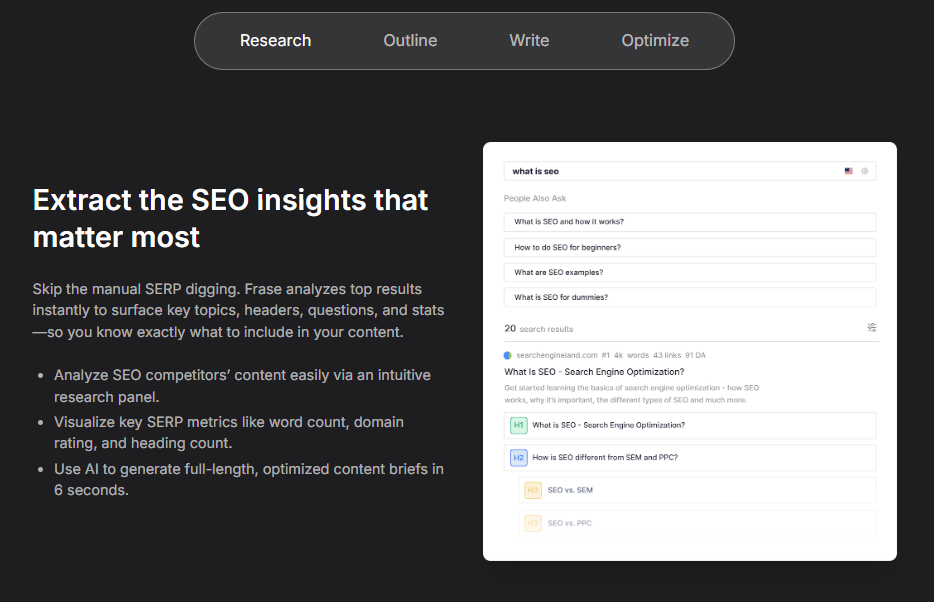
Task: Select 'What are SEO examples?' question
Action: point(690,272)
